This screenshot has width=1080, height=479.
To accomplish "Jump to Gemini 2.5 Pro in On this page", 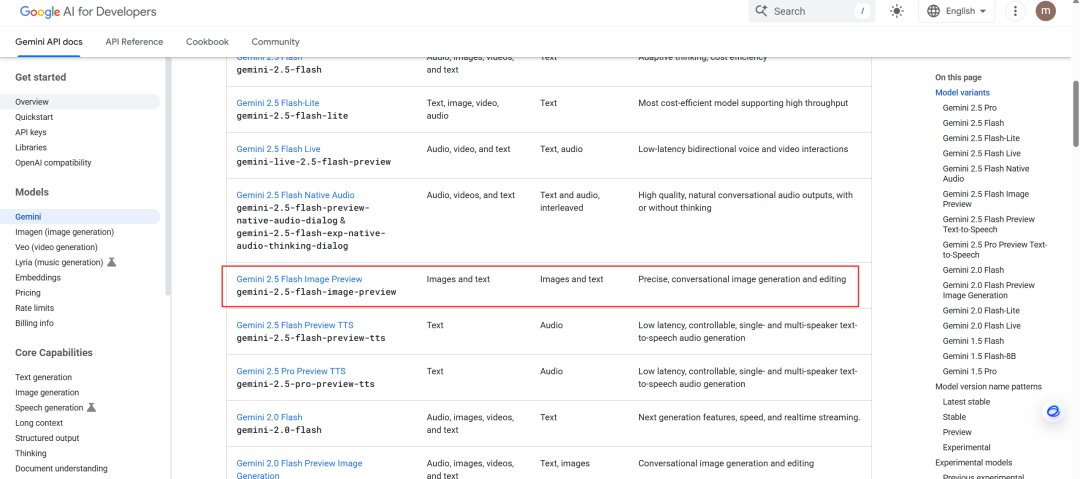I will coord(969,108).
